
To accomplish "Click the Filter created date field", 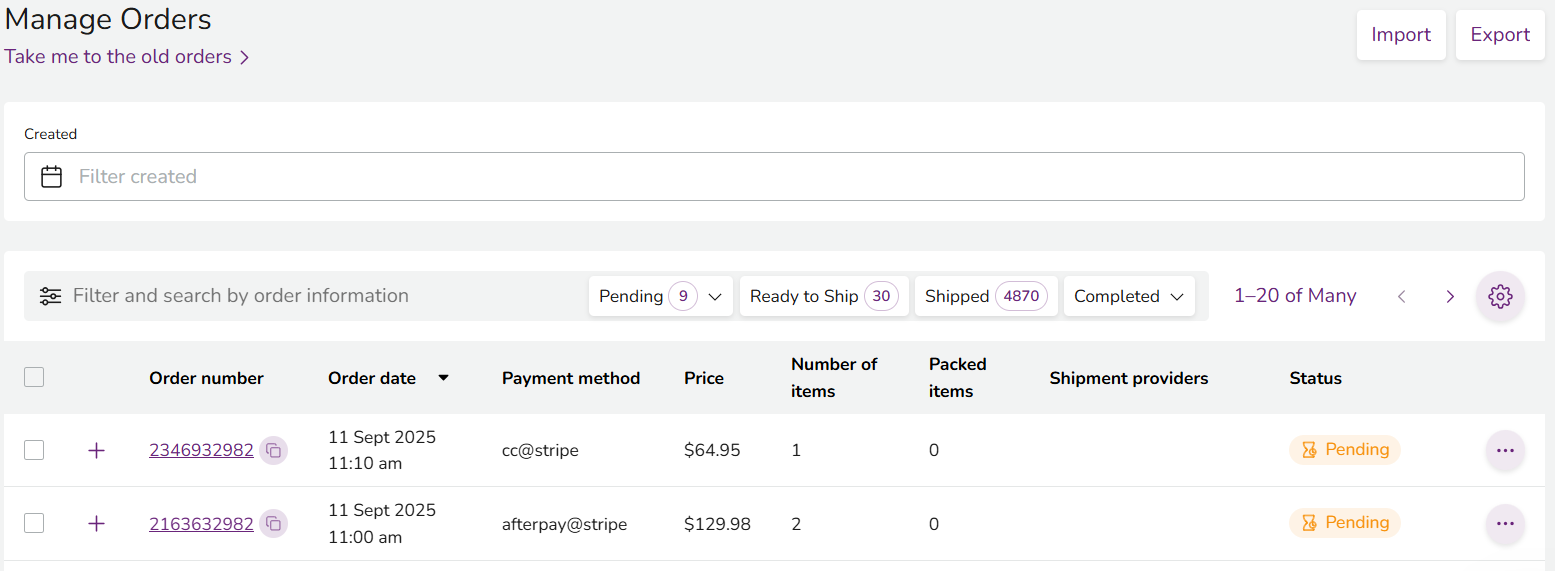I will 773,176.
